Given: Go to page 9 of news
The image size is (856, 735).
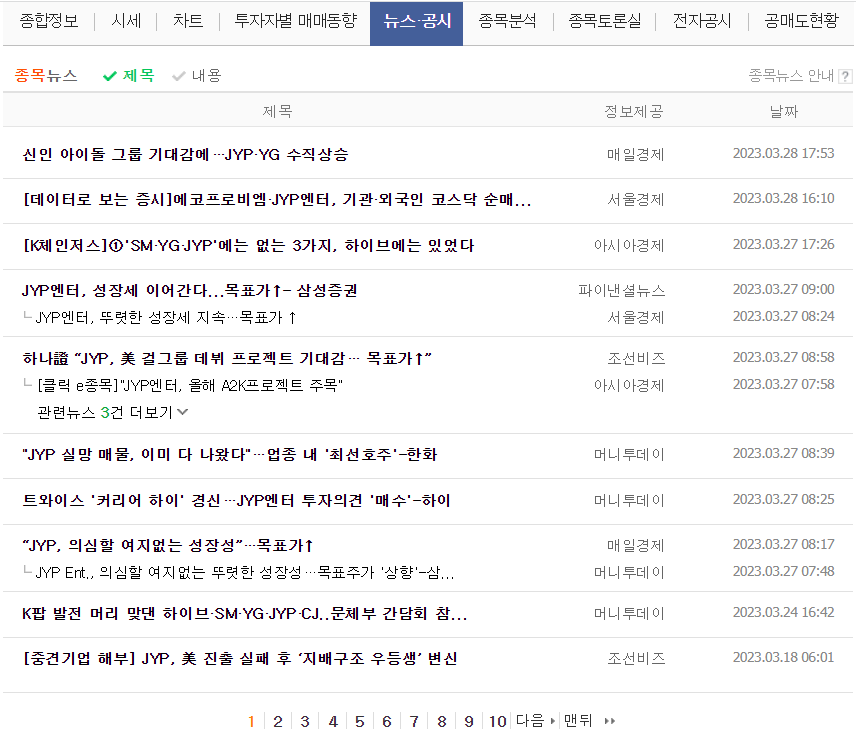Looking at the screenshot, I should point(469,721).
